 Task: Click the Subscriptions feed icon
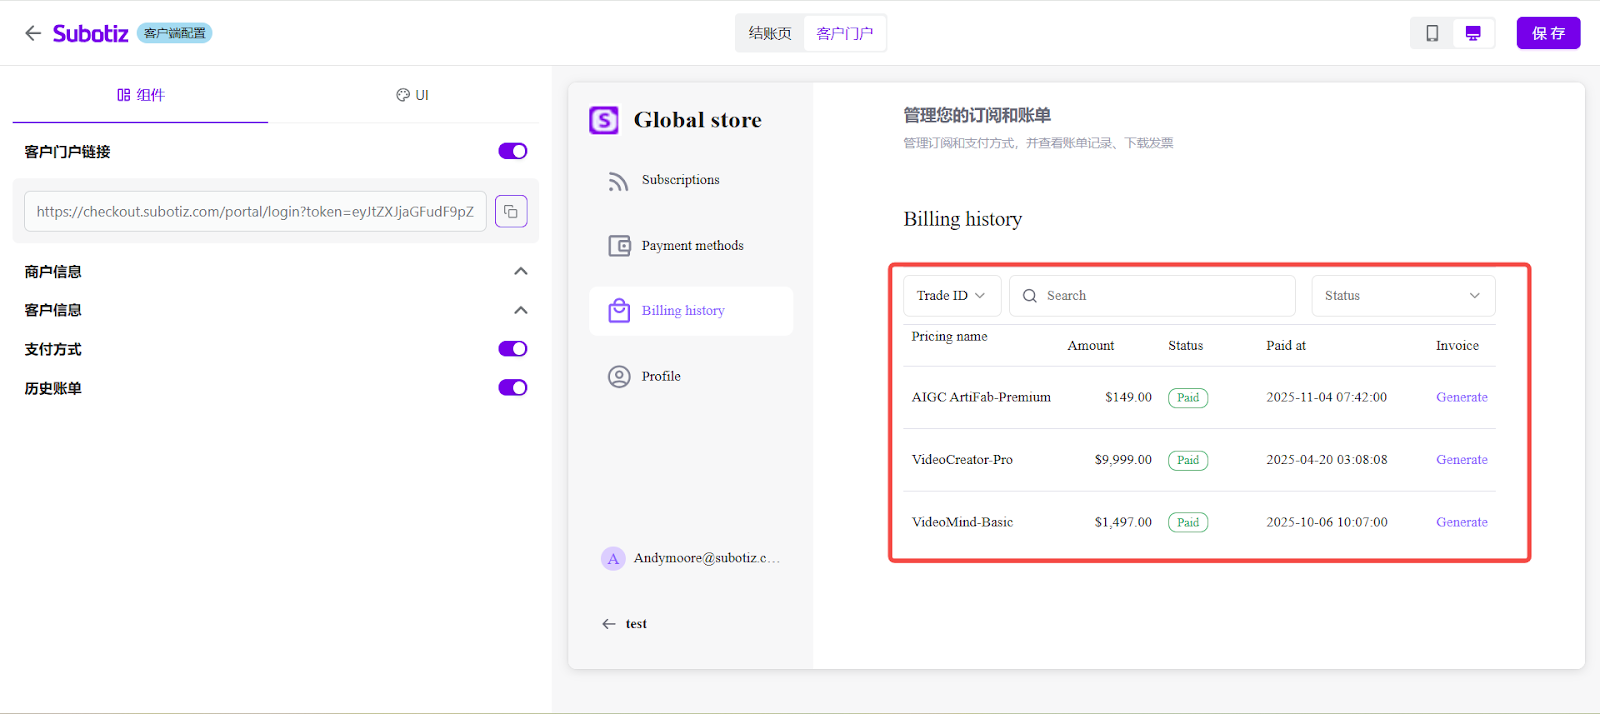[618, 181]
